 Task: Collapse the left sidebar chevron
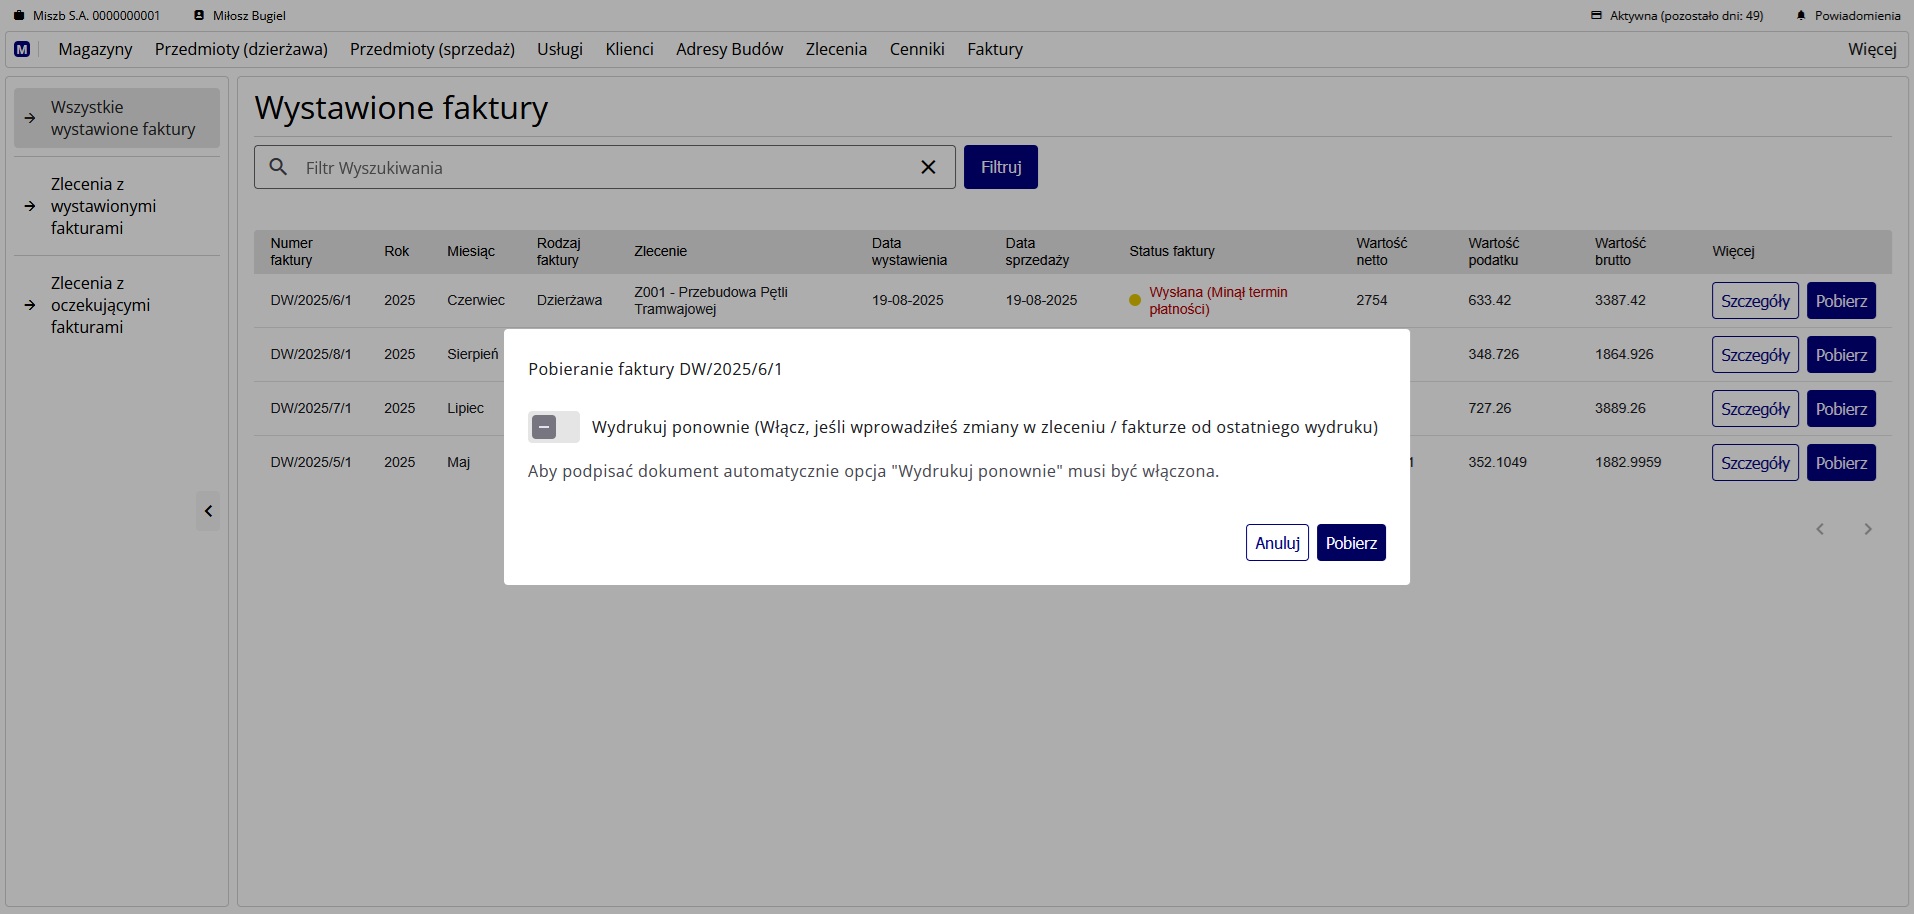pyautogui.click(x=208, y=511)
